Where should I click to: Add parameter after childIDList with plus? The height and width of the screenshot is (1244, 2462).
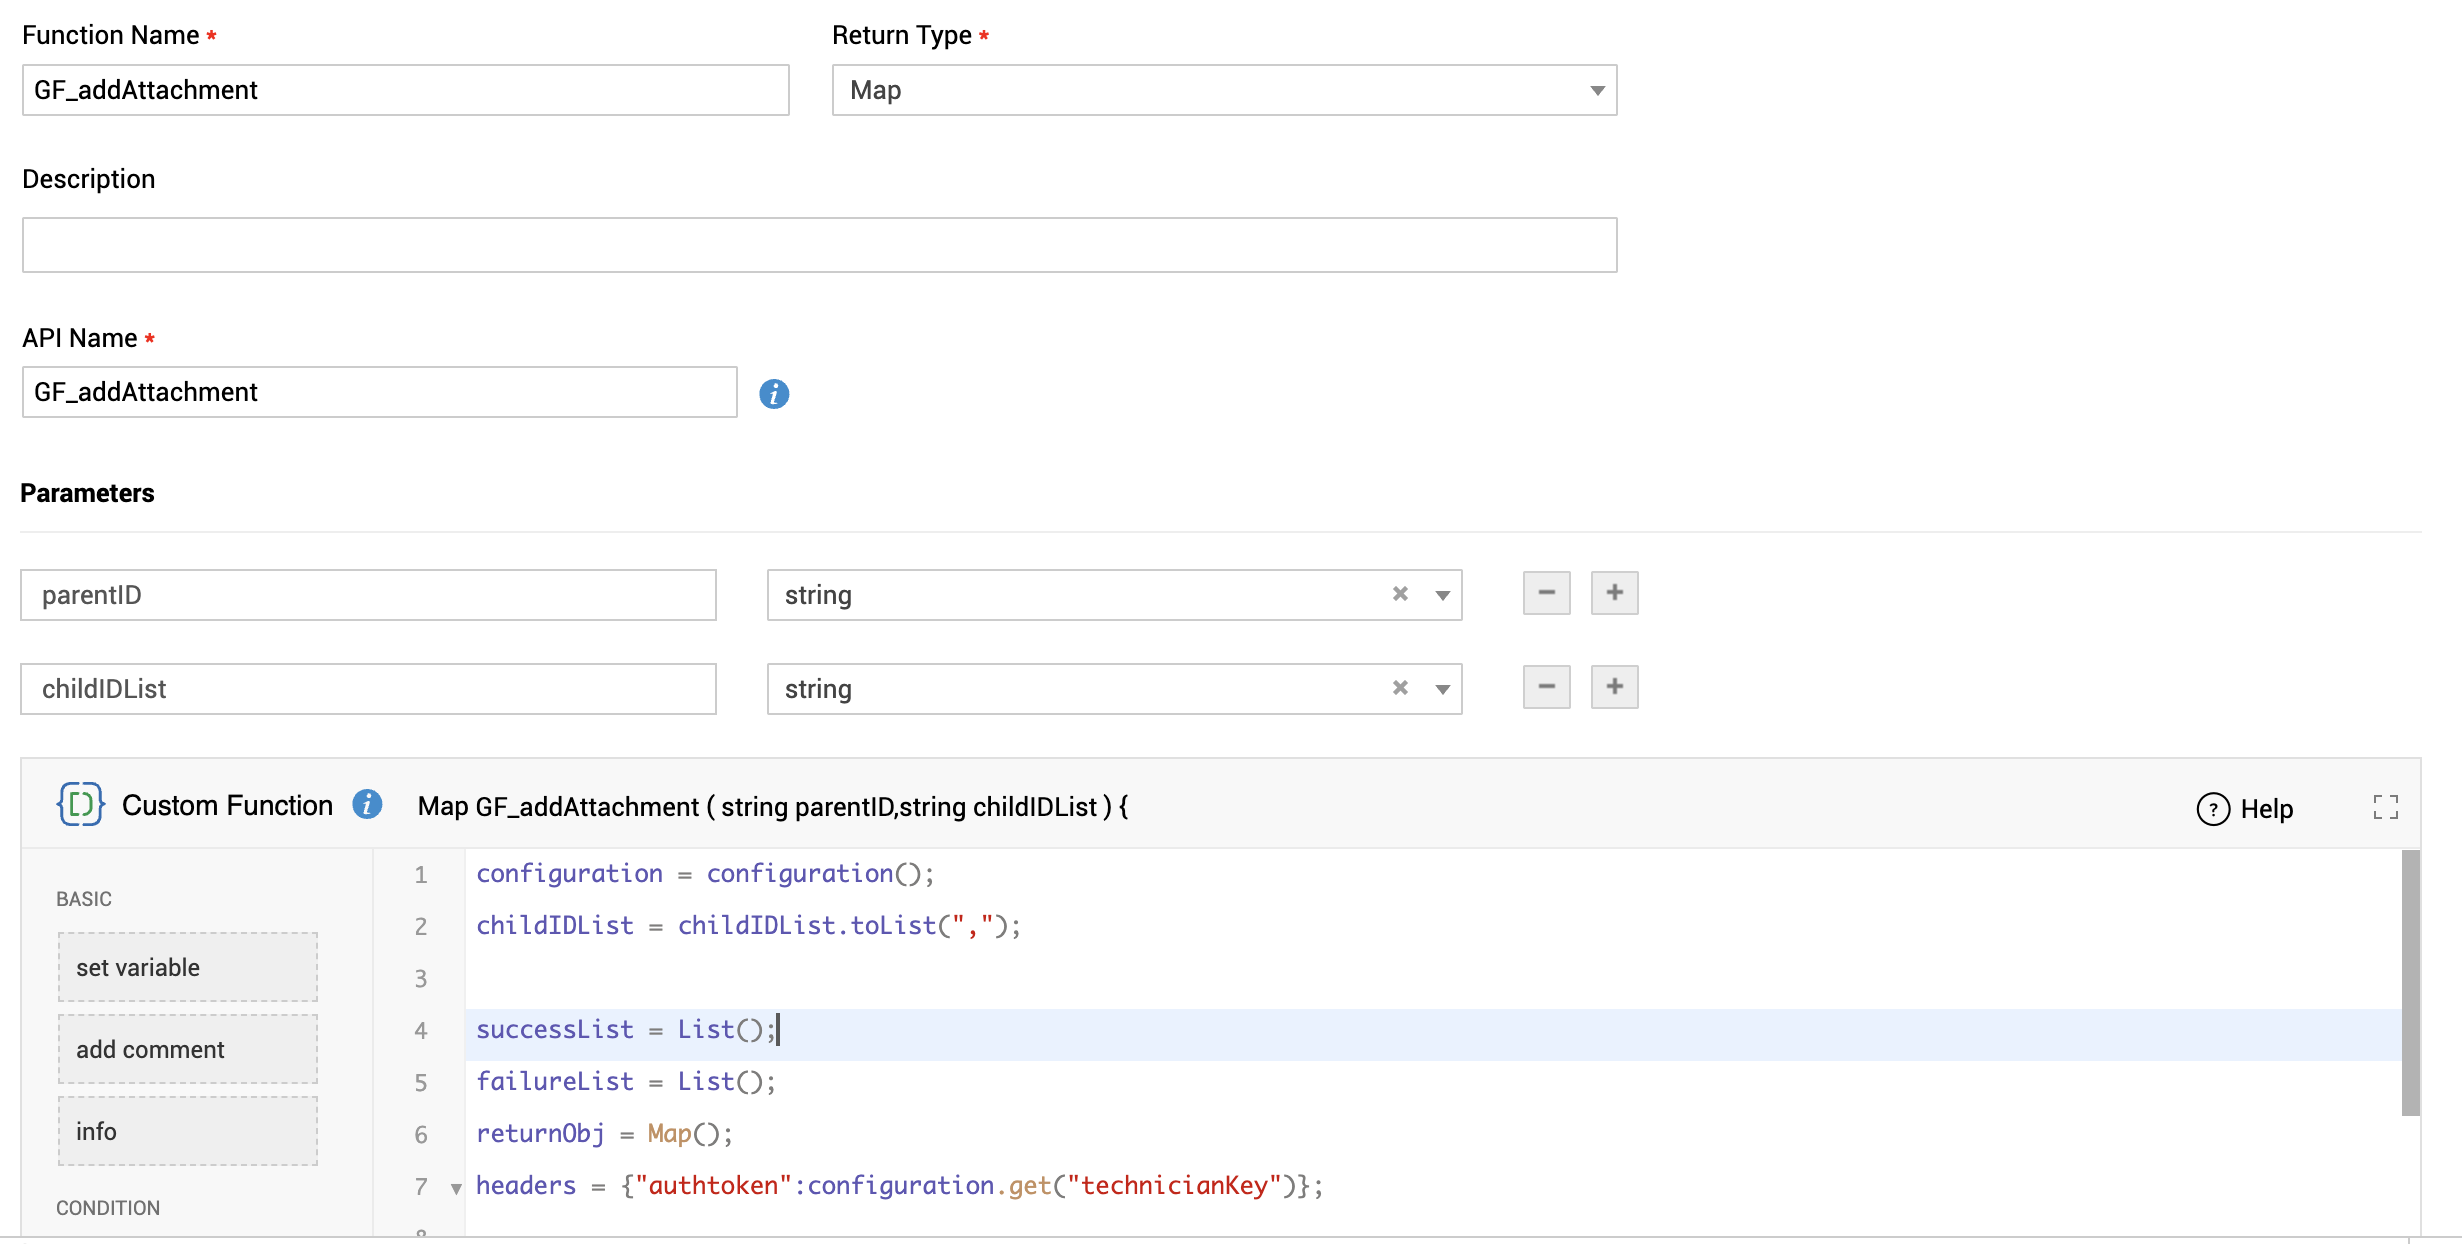[1614, 687]
